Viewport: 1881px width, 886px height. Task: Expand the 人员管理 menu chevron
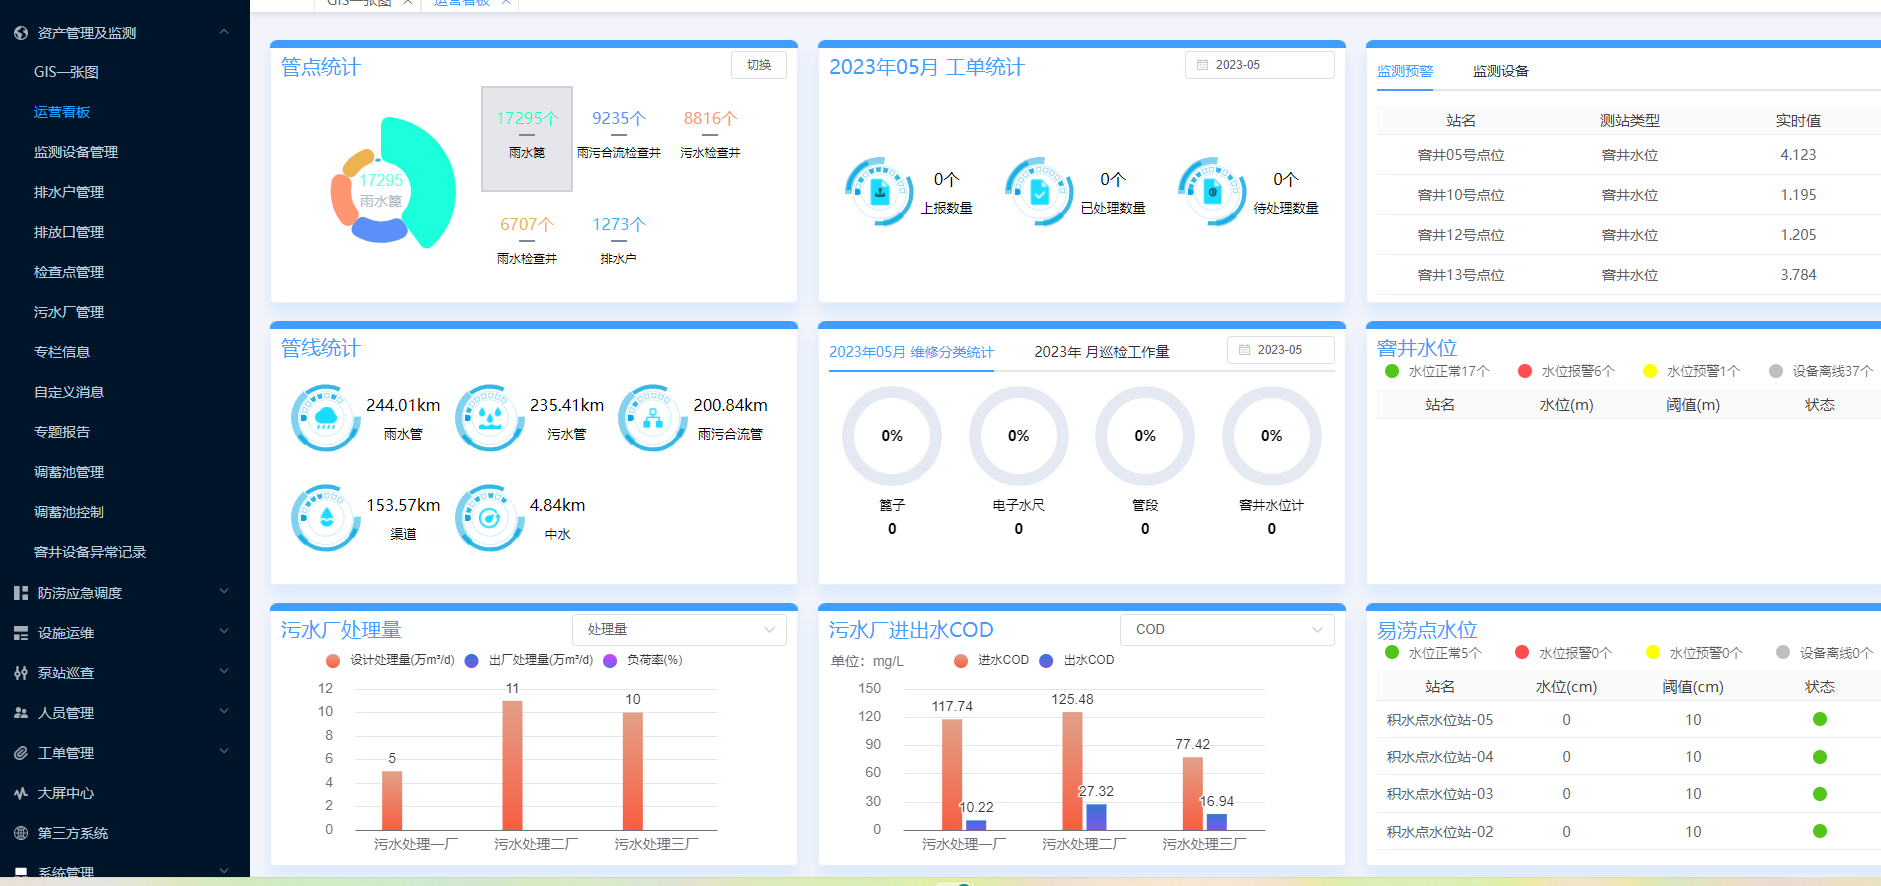click(x=224, y=712)
